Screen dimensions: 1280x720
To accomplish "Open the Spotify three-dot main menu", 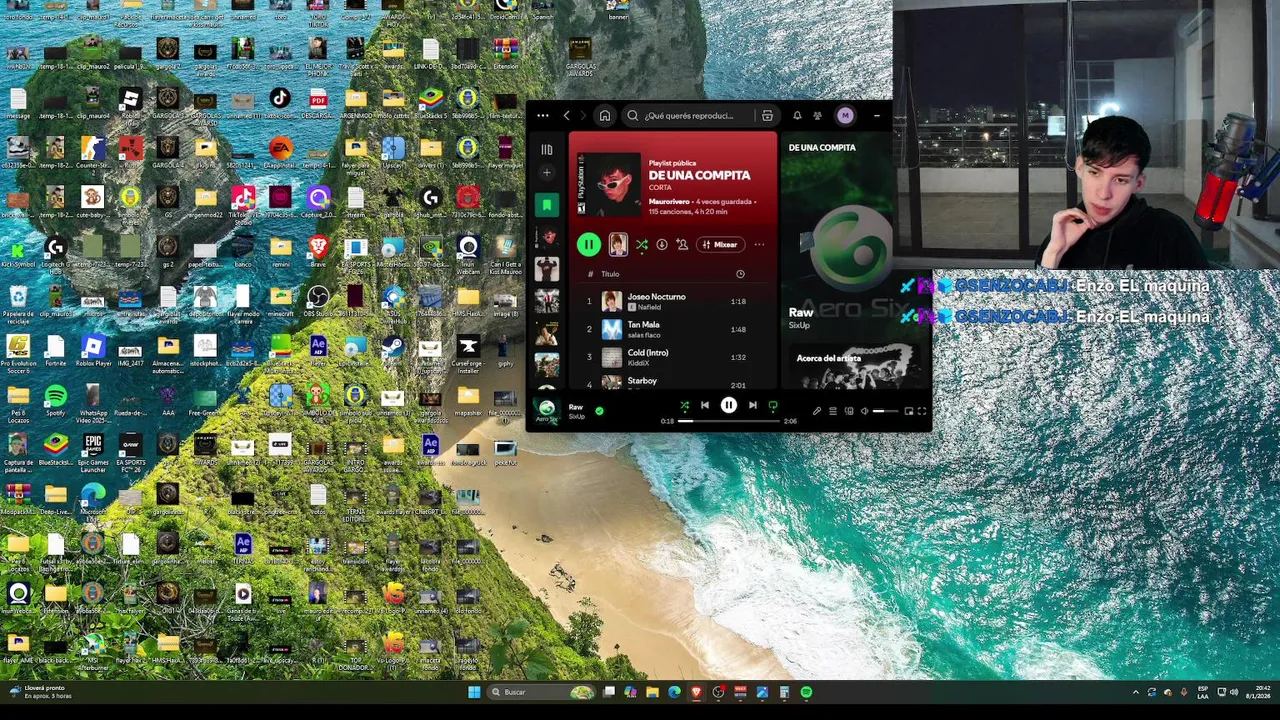I will [543, 116].
